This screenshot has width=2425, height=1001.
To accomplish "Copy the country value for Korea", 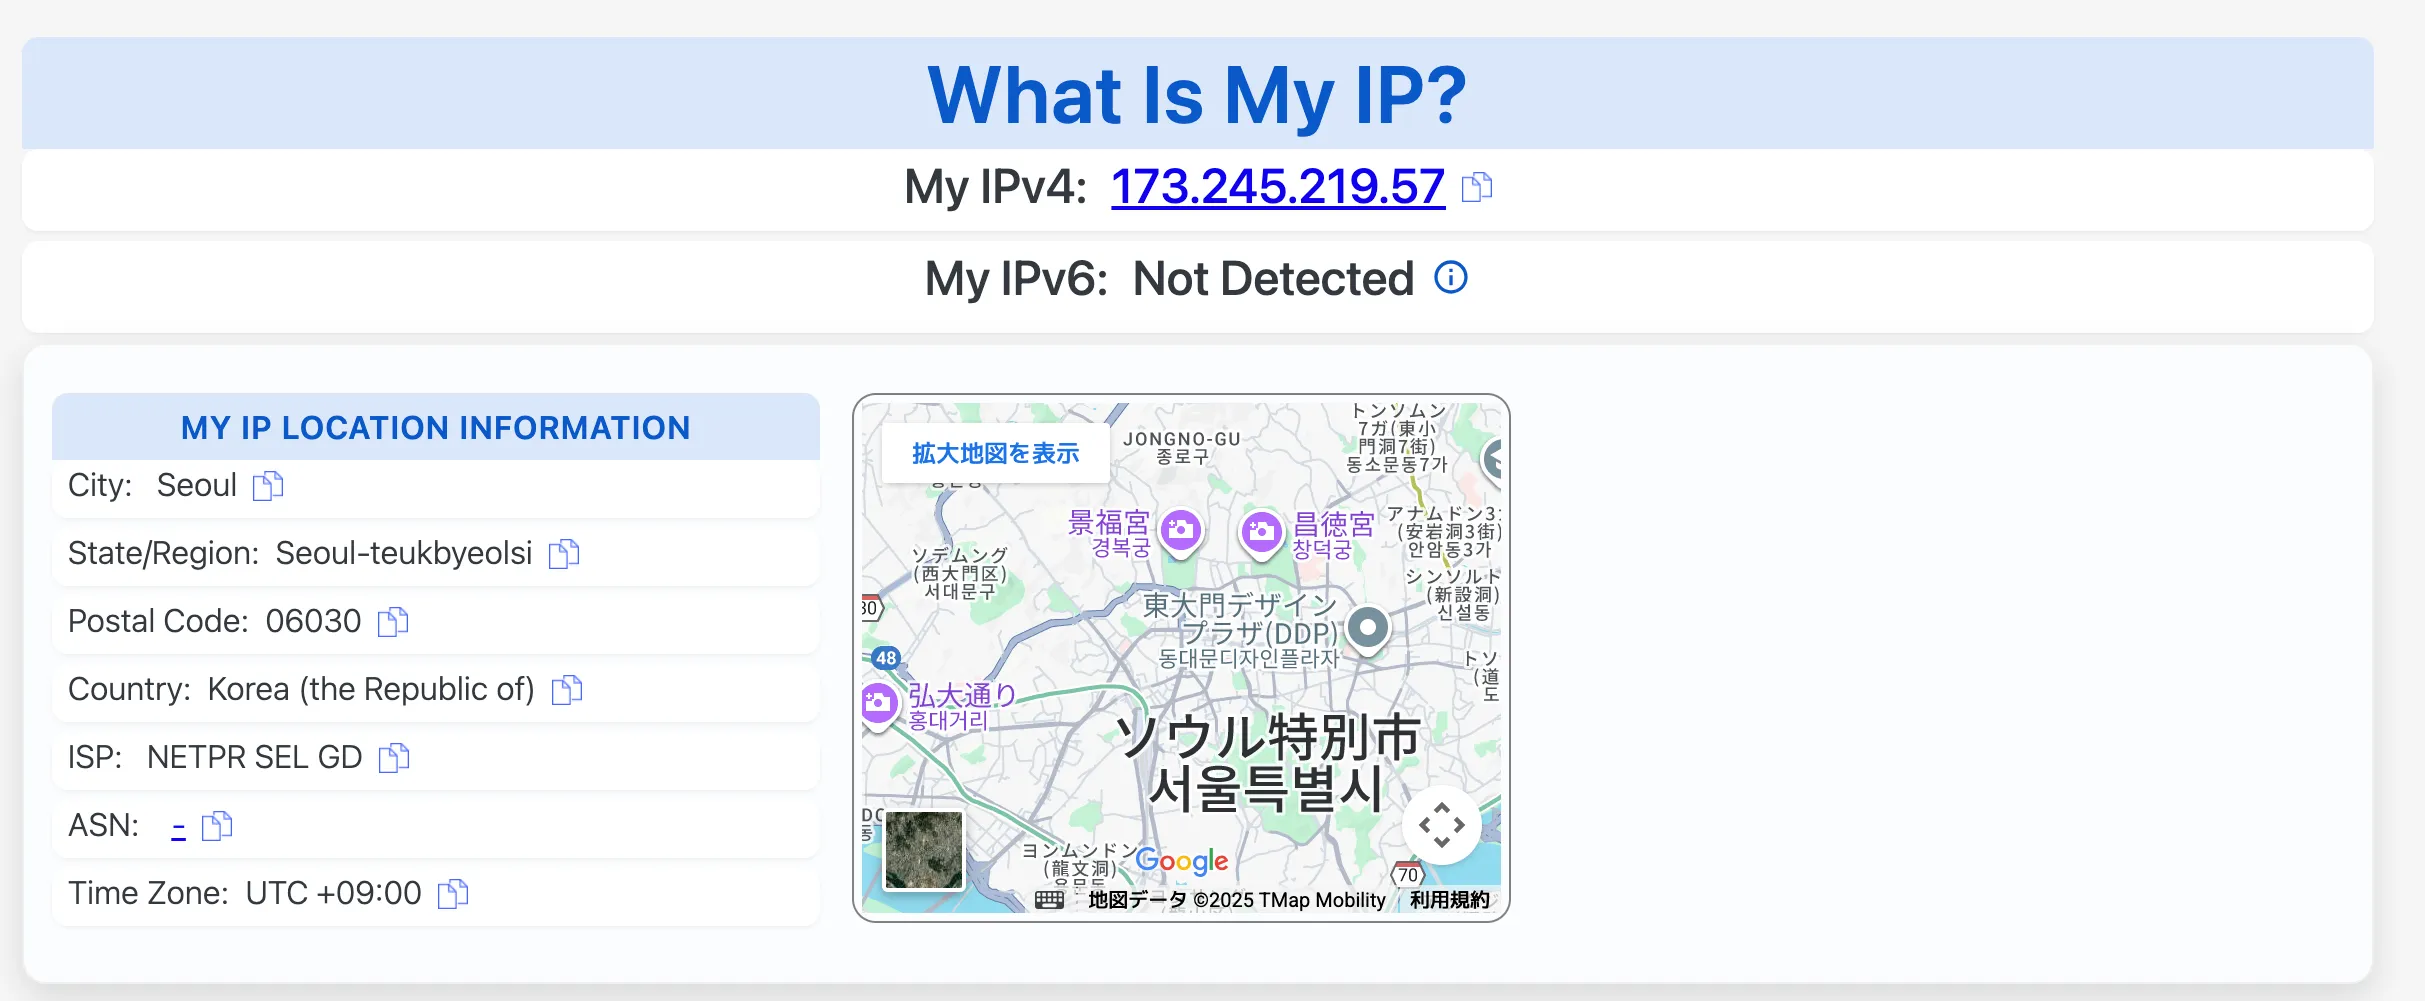I will point(567,689).
